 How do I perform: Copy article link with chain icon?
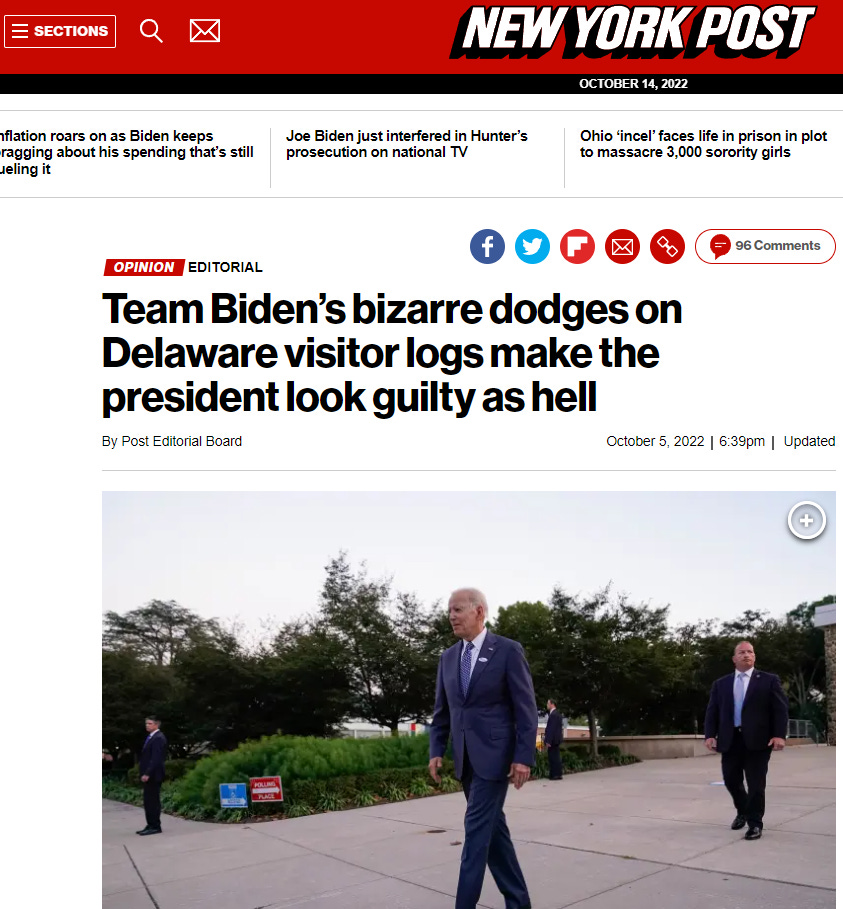pyautogui.click(x=667, y=246)
